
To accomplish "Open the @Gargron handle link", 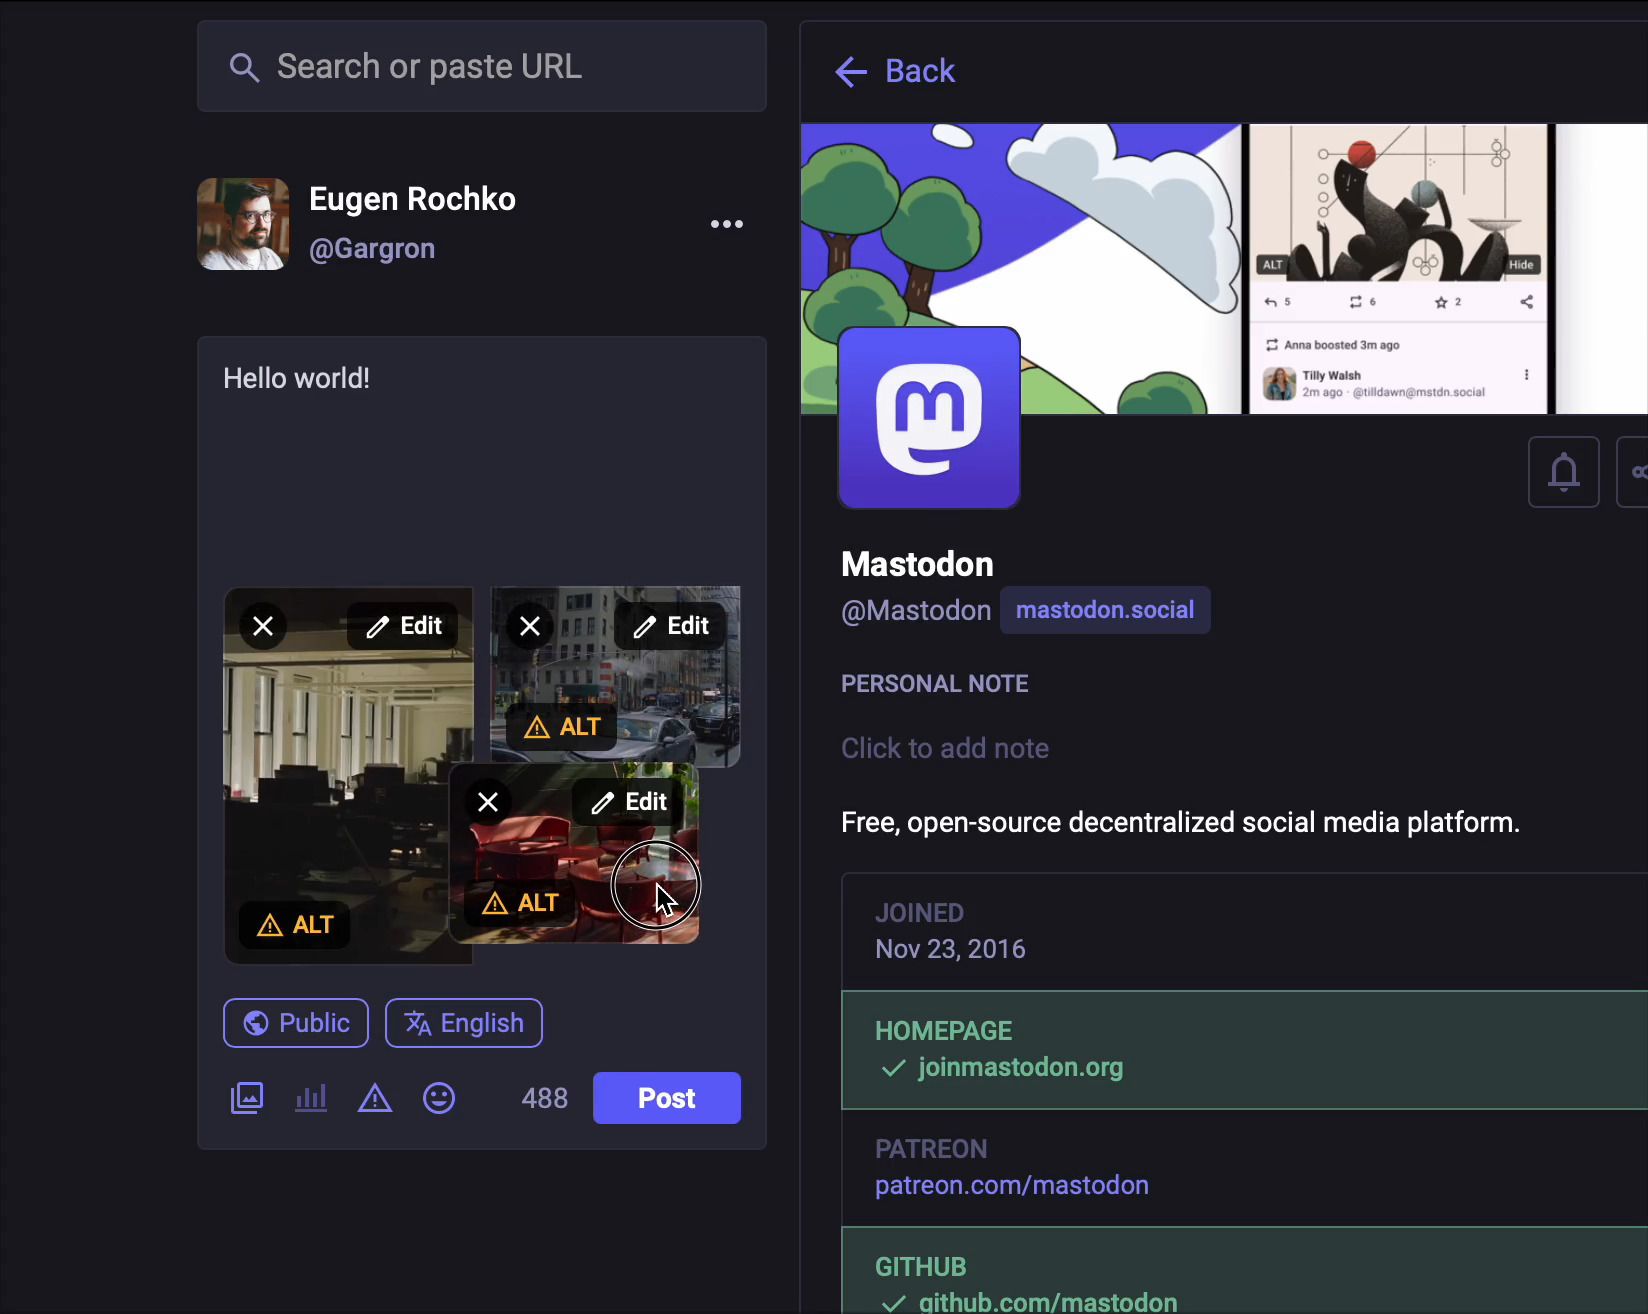I will pyautogui.click(x=372, y=248).
